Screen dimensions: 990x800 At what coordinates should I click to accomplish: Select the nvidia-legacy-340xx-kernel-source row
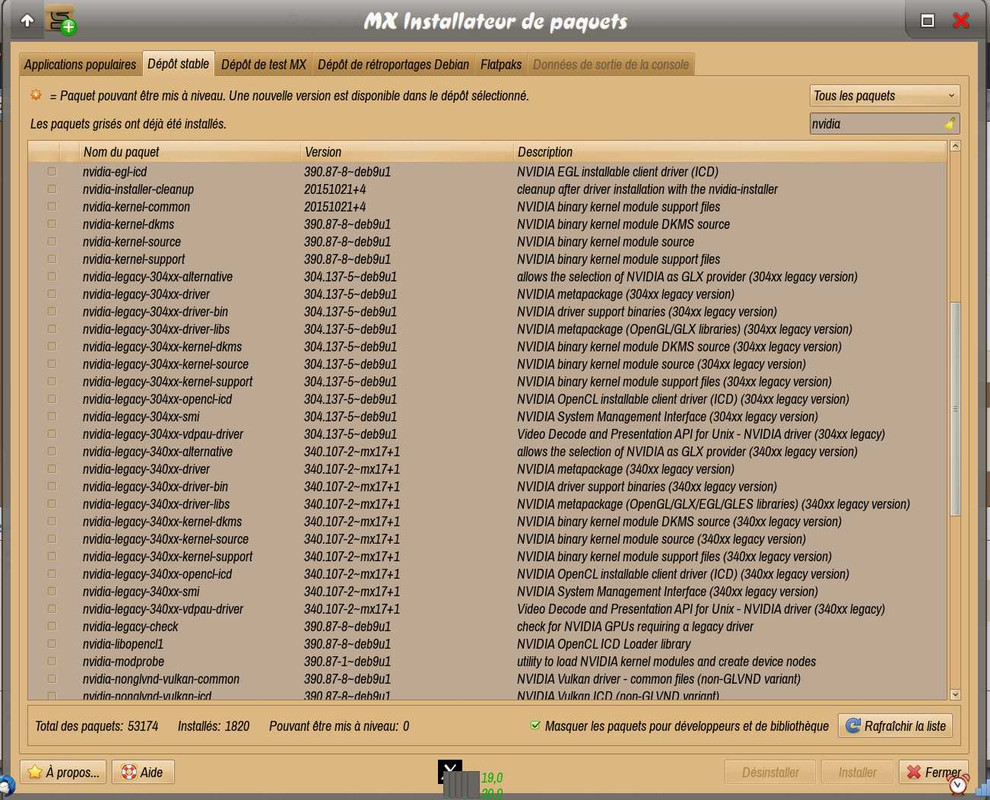click(x=487, y=539)
